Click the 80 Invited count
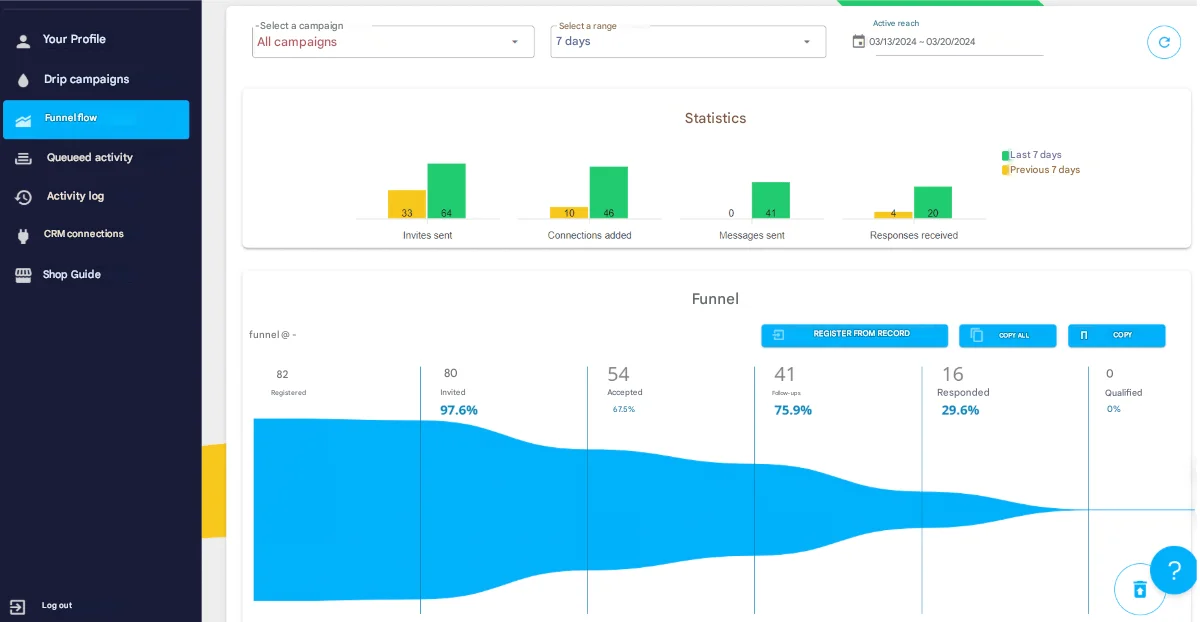 pyautogui.click(x=451, y=374)
